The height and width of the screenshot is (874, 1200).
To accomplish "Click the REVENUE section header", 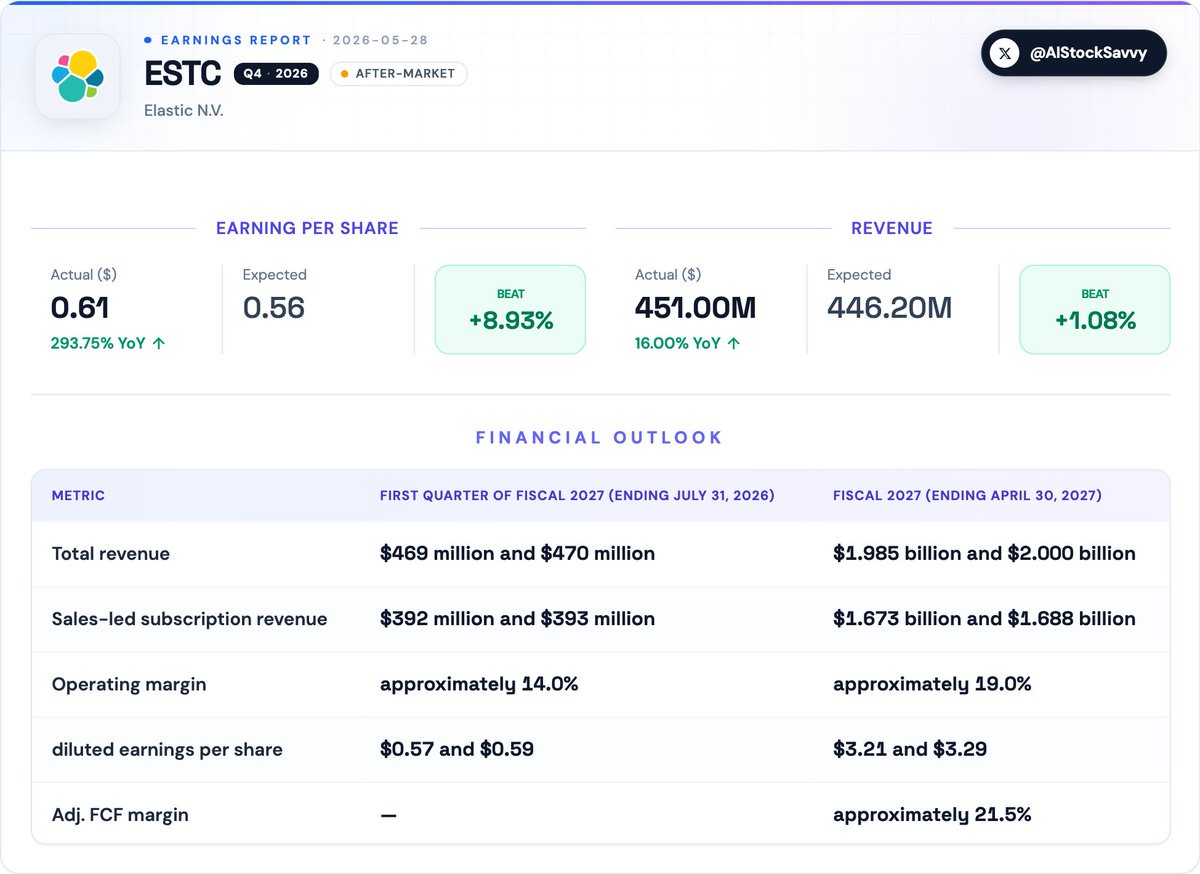I will pyautogui.click(x=892, y=228).
